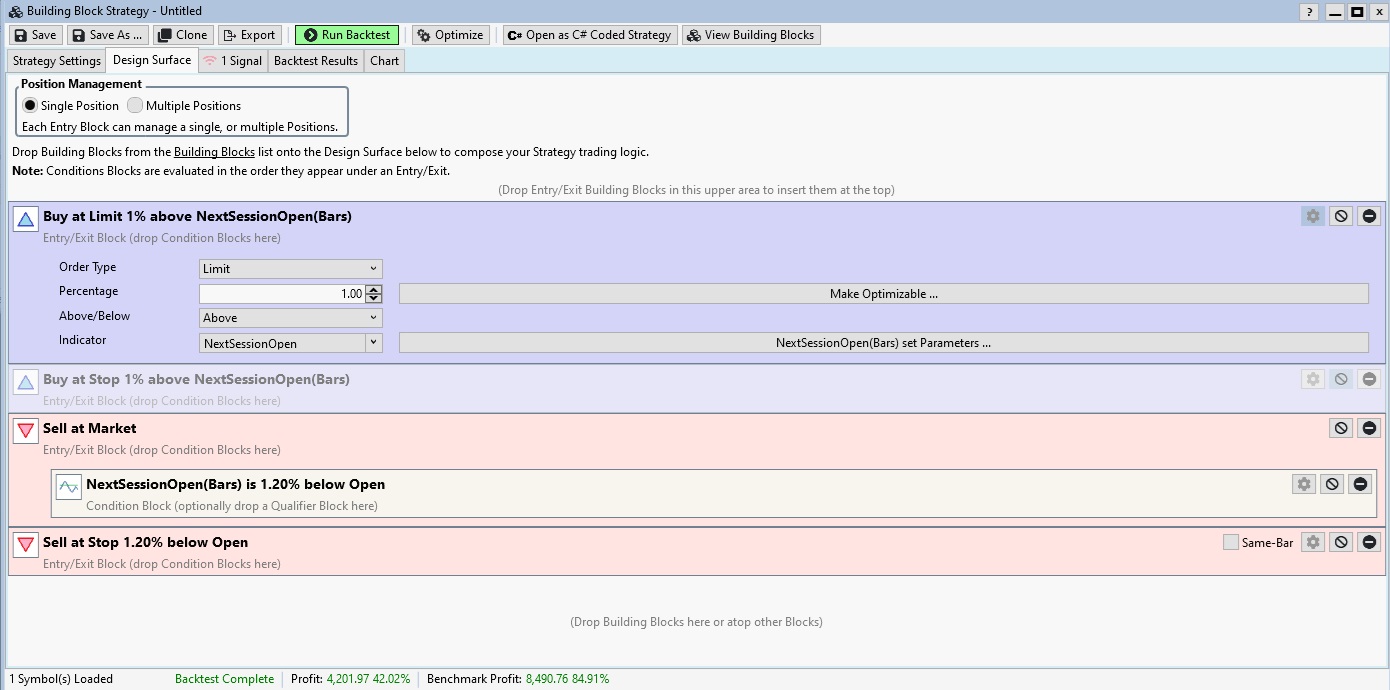
Task: Open settings for the NextSessionOpen condition block
Action: point(1303,484)
